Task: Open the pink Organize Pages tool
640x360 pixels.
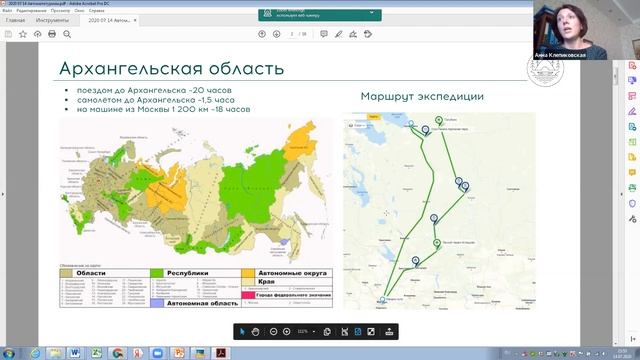Action: click(632, 96)
